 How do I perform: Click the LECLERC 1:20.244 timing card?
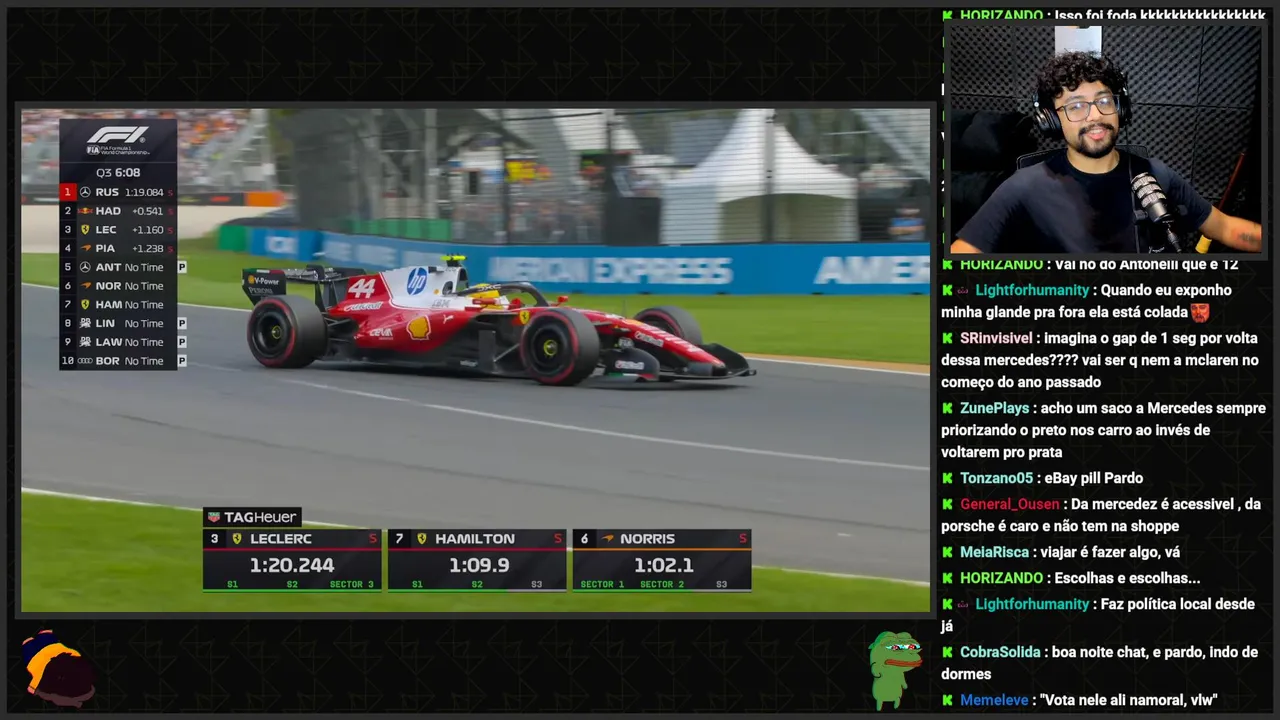point(292,560)
